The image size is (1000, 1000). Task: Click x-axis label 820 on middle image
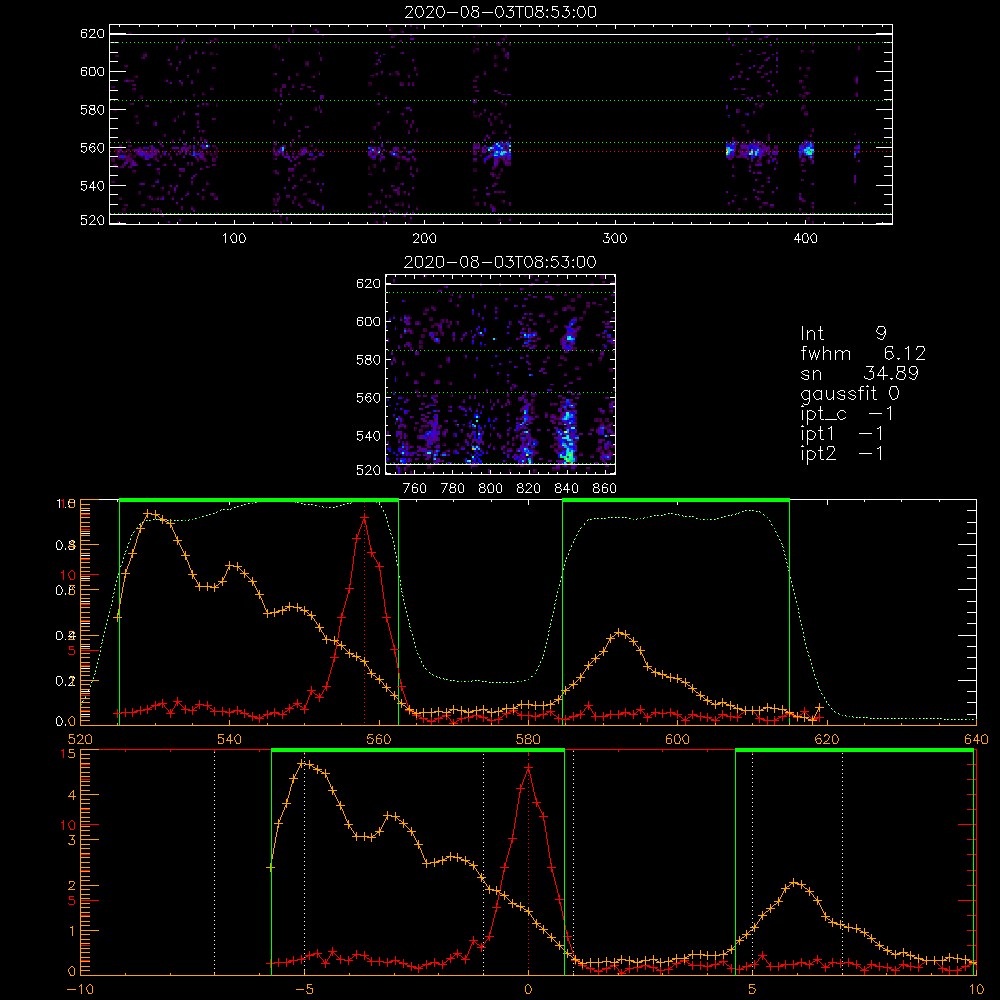[x=529, y=489]
